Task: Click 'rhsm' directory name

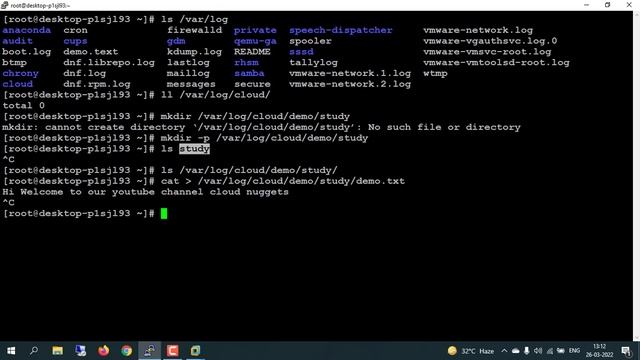Action: pos(246,62)
